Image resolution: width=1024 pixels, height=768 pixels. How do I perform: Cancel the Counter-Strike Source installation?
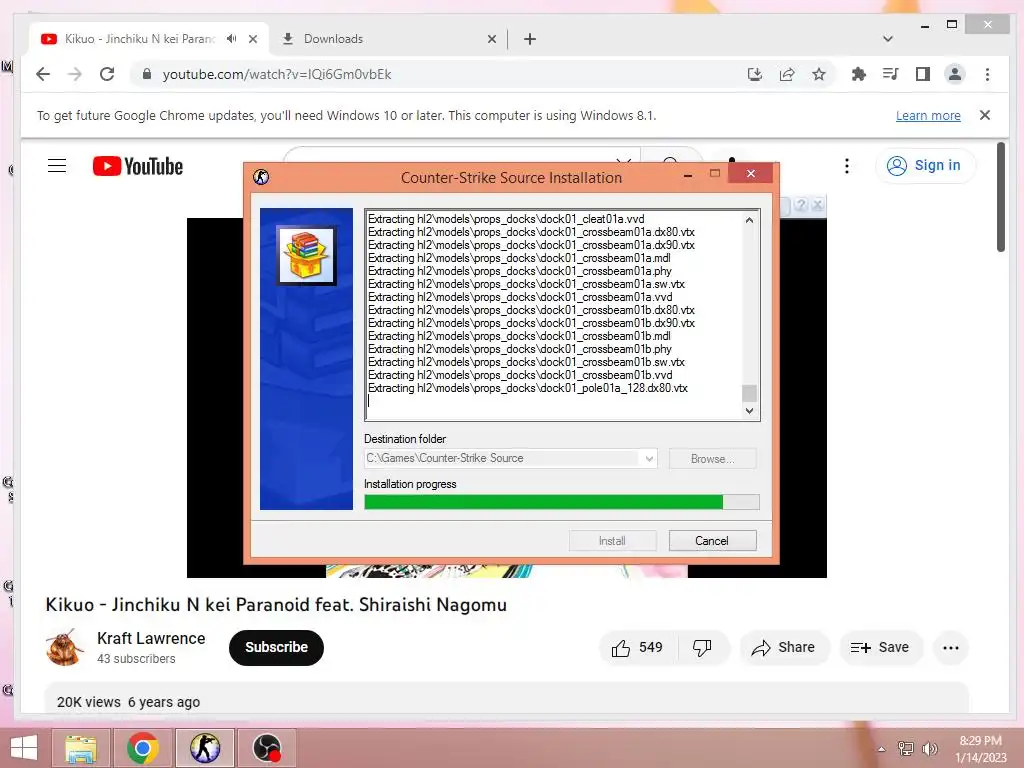click(712, 541)
